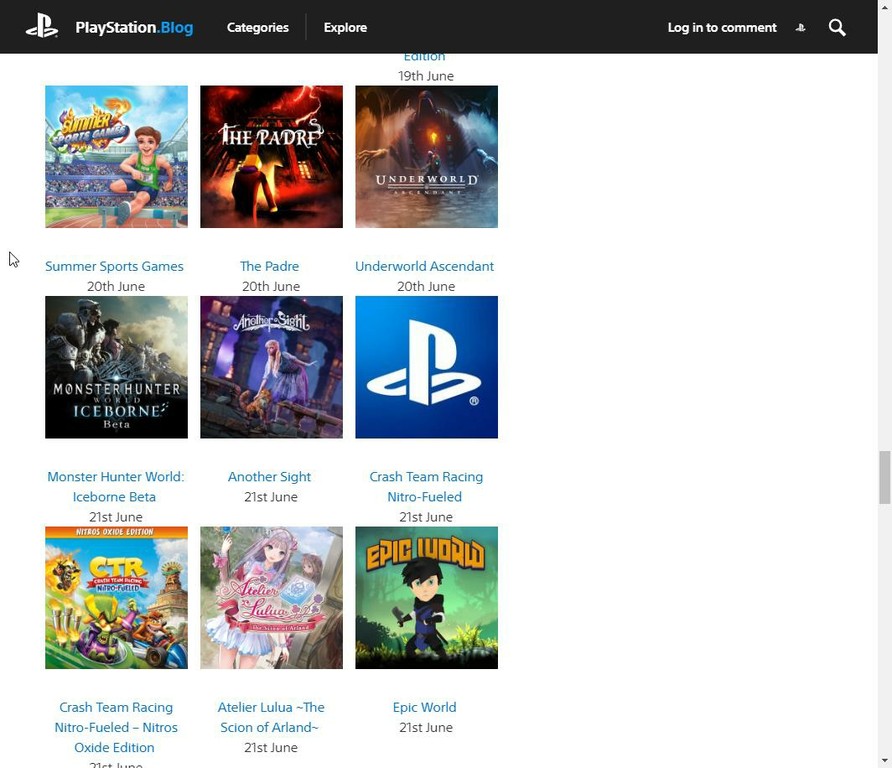Open Underworld Ascendant cover image
892x768 pixels.
(x=426, y=156)
